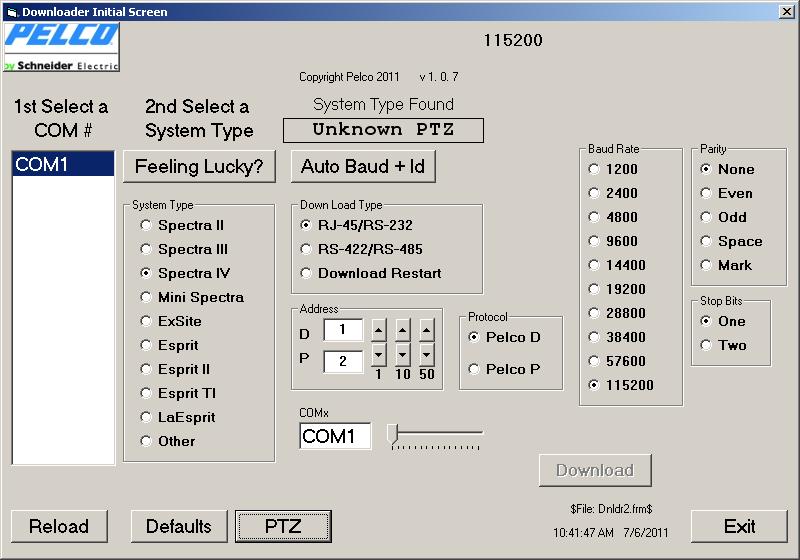Set parity to None
The width and height of the screenshot is (800, 560).
[x=728, y=169]
